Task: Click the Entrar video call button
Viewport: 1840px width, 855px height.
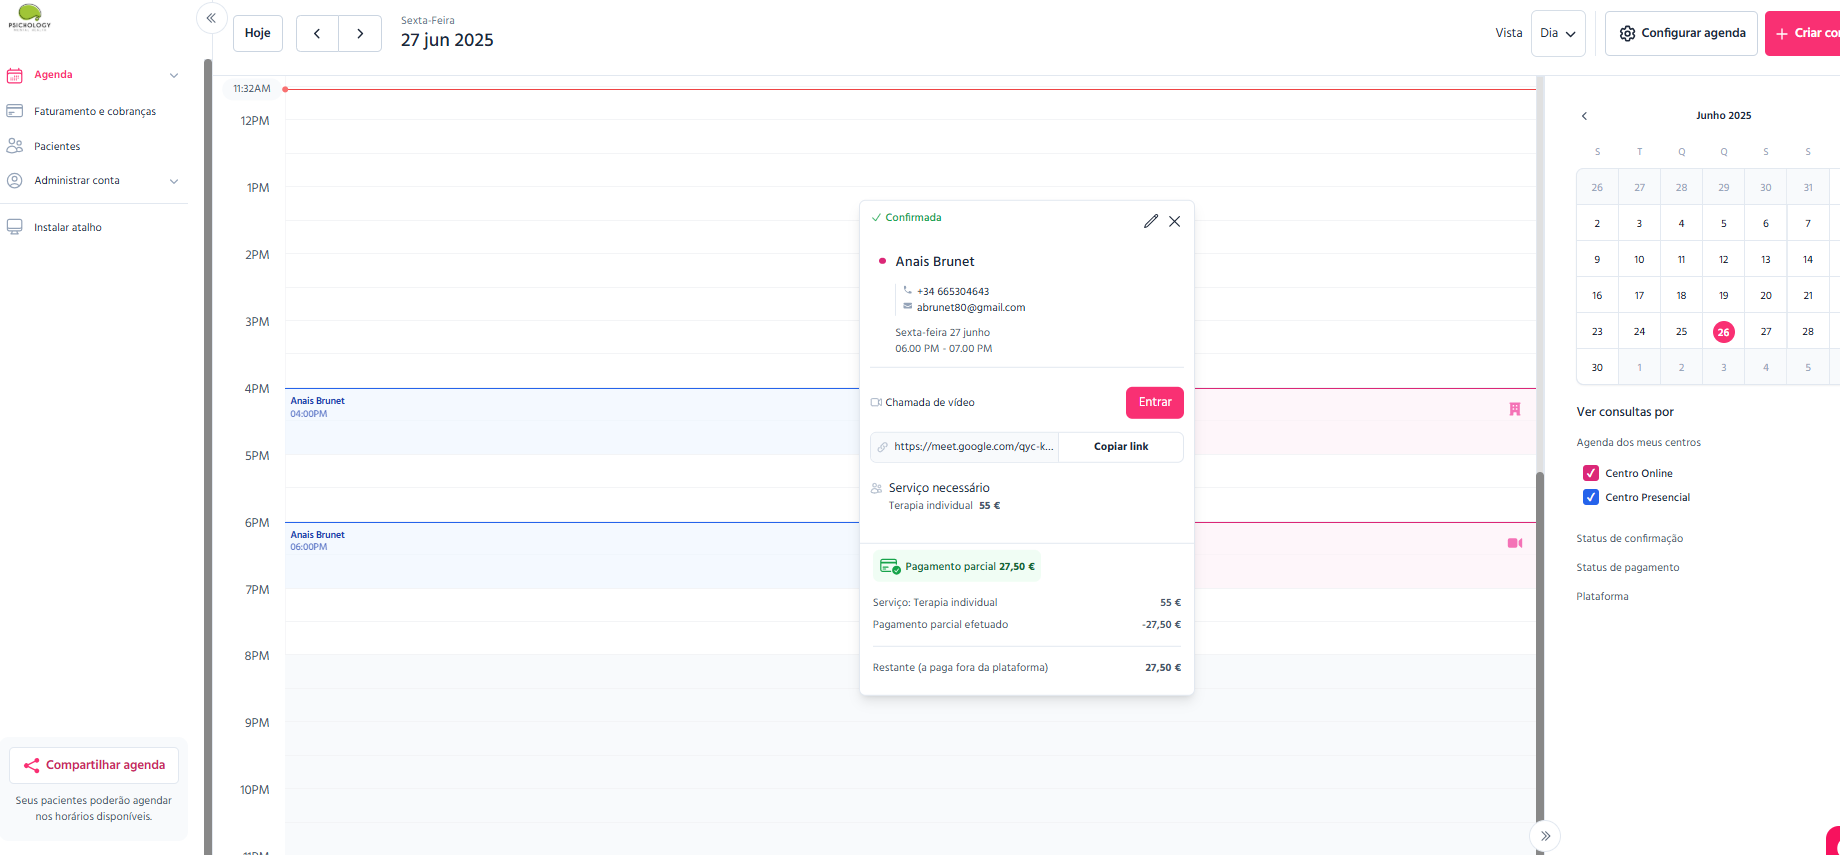Action: tap(1155, 403)
